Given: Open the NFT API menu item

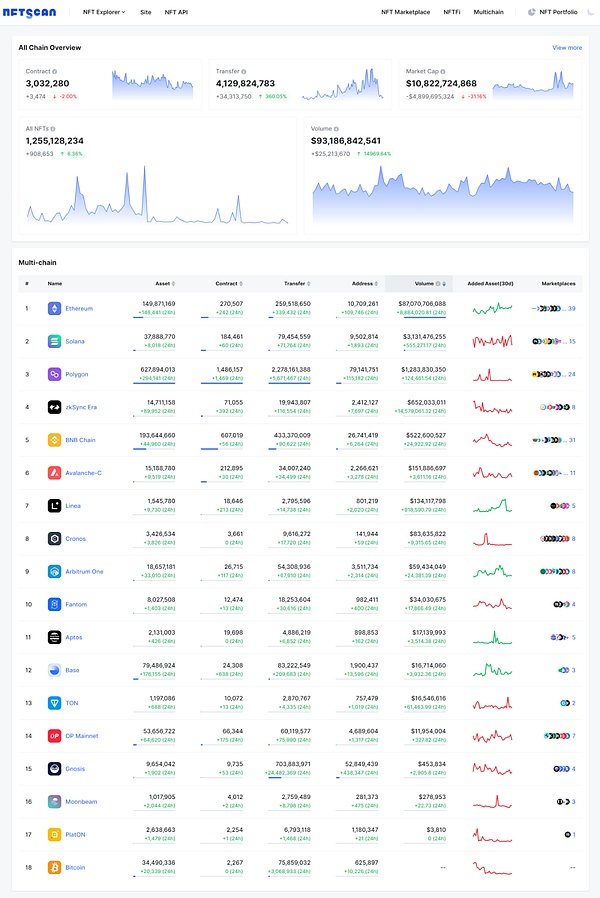Looking at the screenshot, I should pyautogui.click(x=176, y=12).
